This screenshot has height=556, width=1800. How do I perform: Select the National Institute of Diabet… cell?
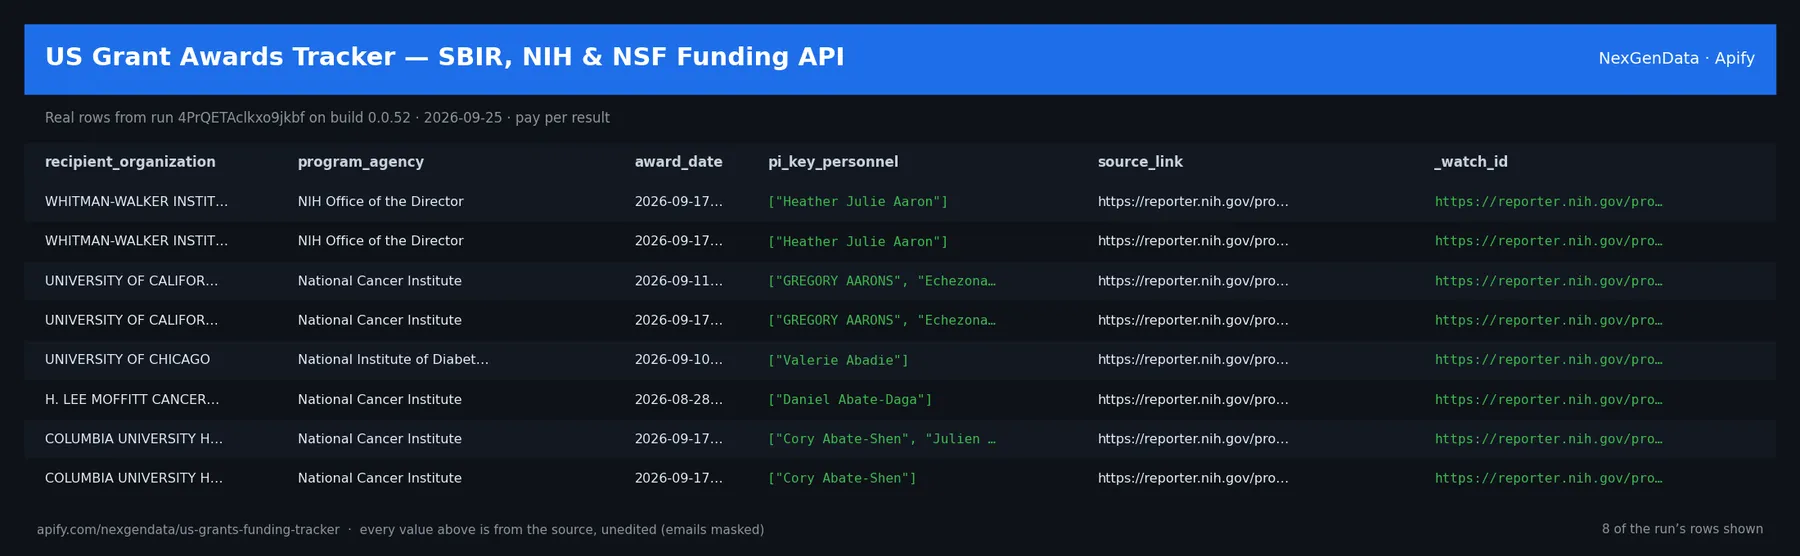click(393, 360)
